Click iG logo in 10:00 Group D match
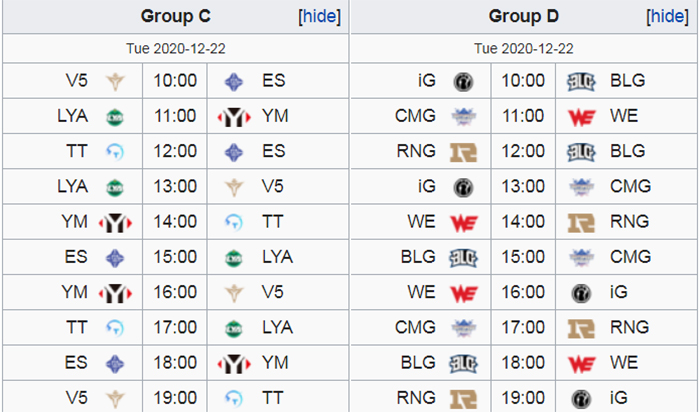Screen dimensions: 700x412 [x=463, y=81]
